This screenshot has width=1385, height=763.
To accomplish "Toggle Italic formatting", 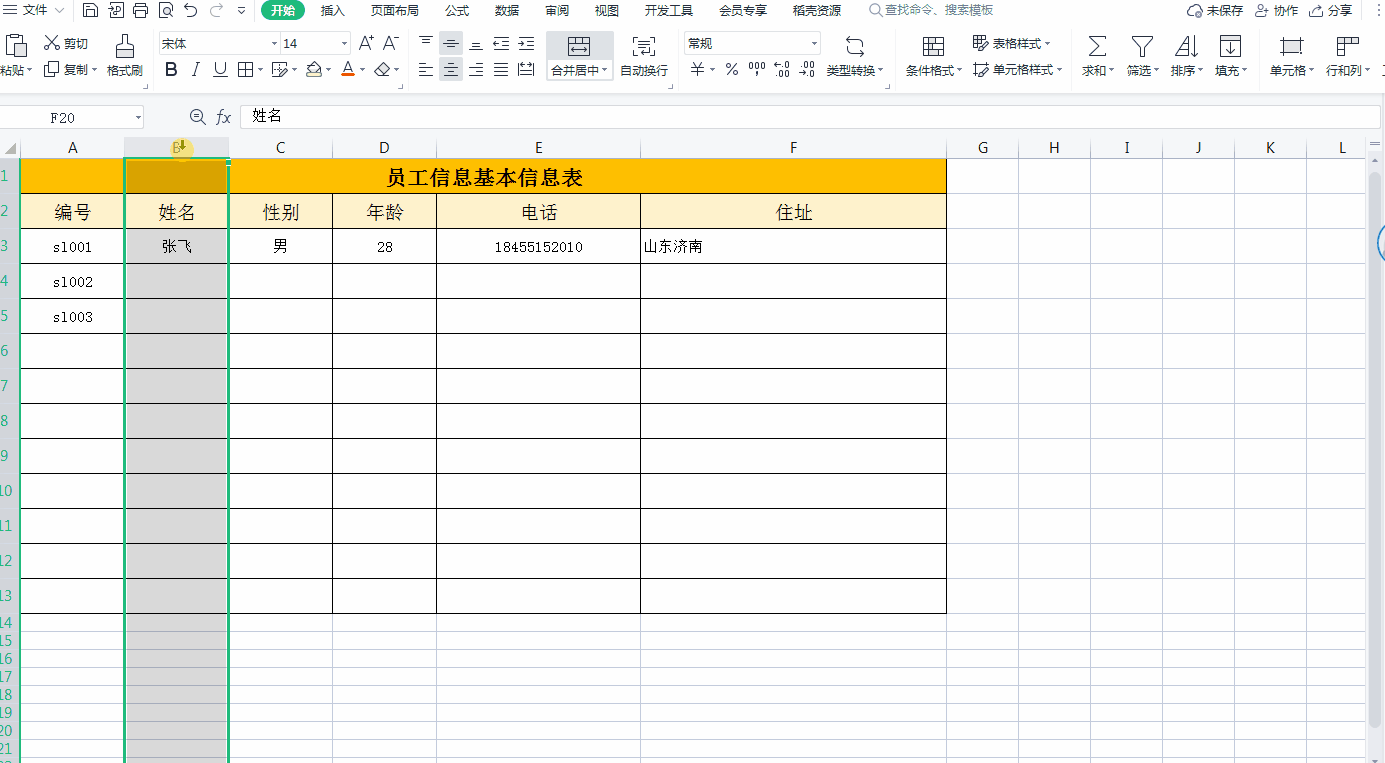I will (x=196, y=70).
